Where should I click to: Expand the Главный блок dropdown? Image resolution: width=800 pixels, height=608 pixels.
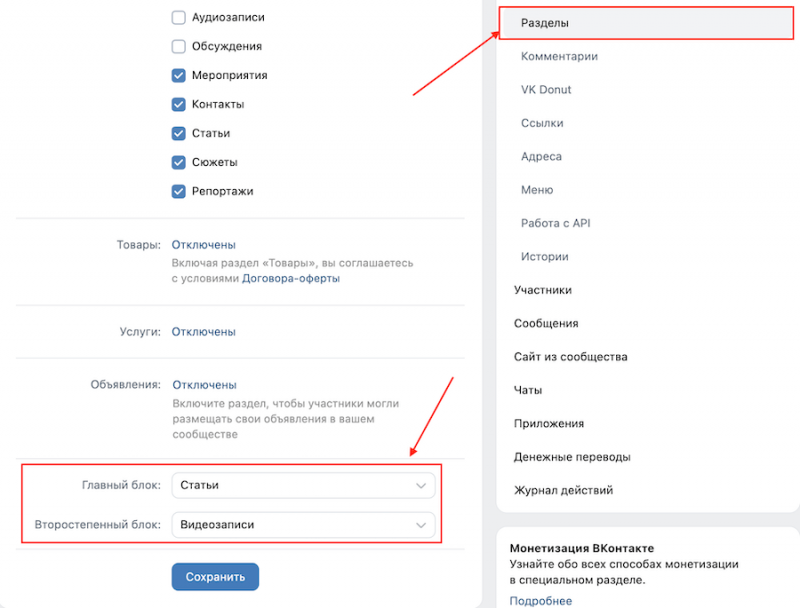[x=303, y=486]
